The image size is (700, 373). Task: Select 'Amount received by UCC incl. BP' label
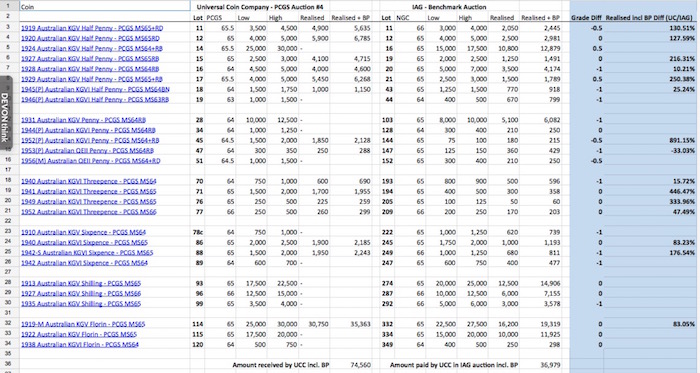tap(280, 365)
